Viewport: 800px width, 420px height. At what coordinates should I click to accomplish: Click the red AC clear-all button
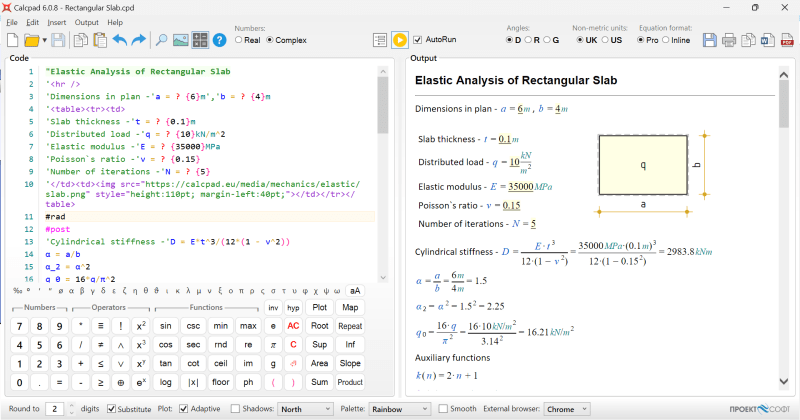click(x=293, y=326)
